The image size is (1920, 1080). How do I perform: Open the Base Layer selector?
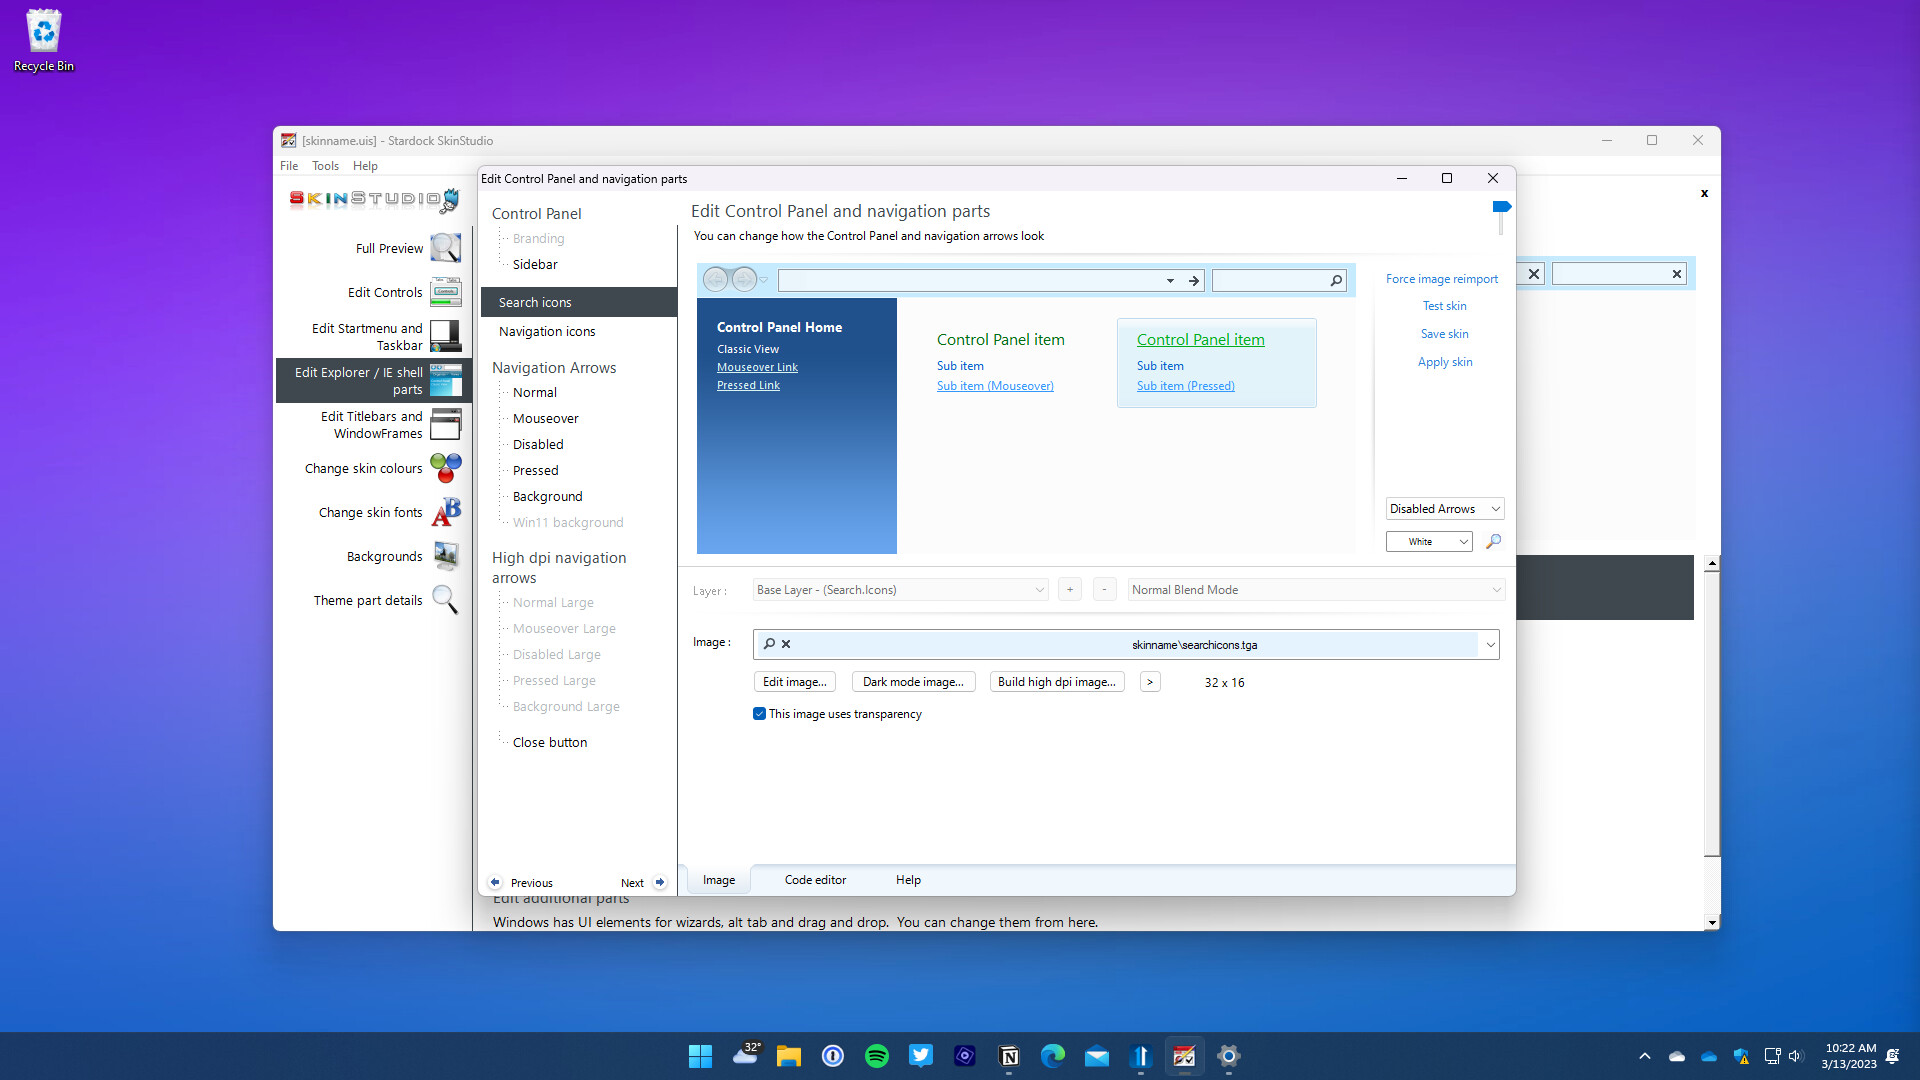[x=898, y=589]
